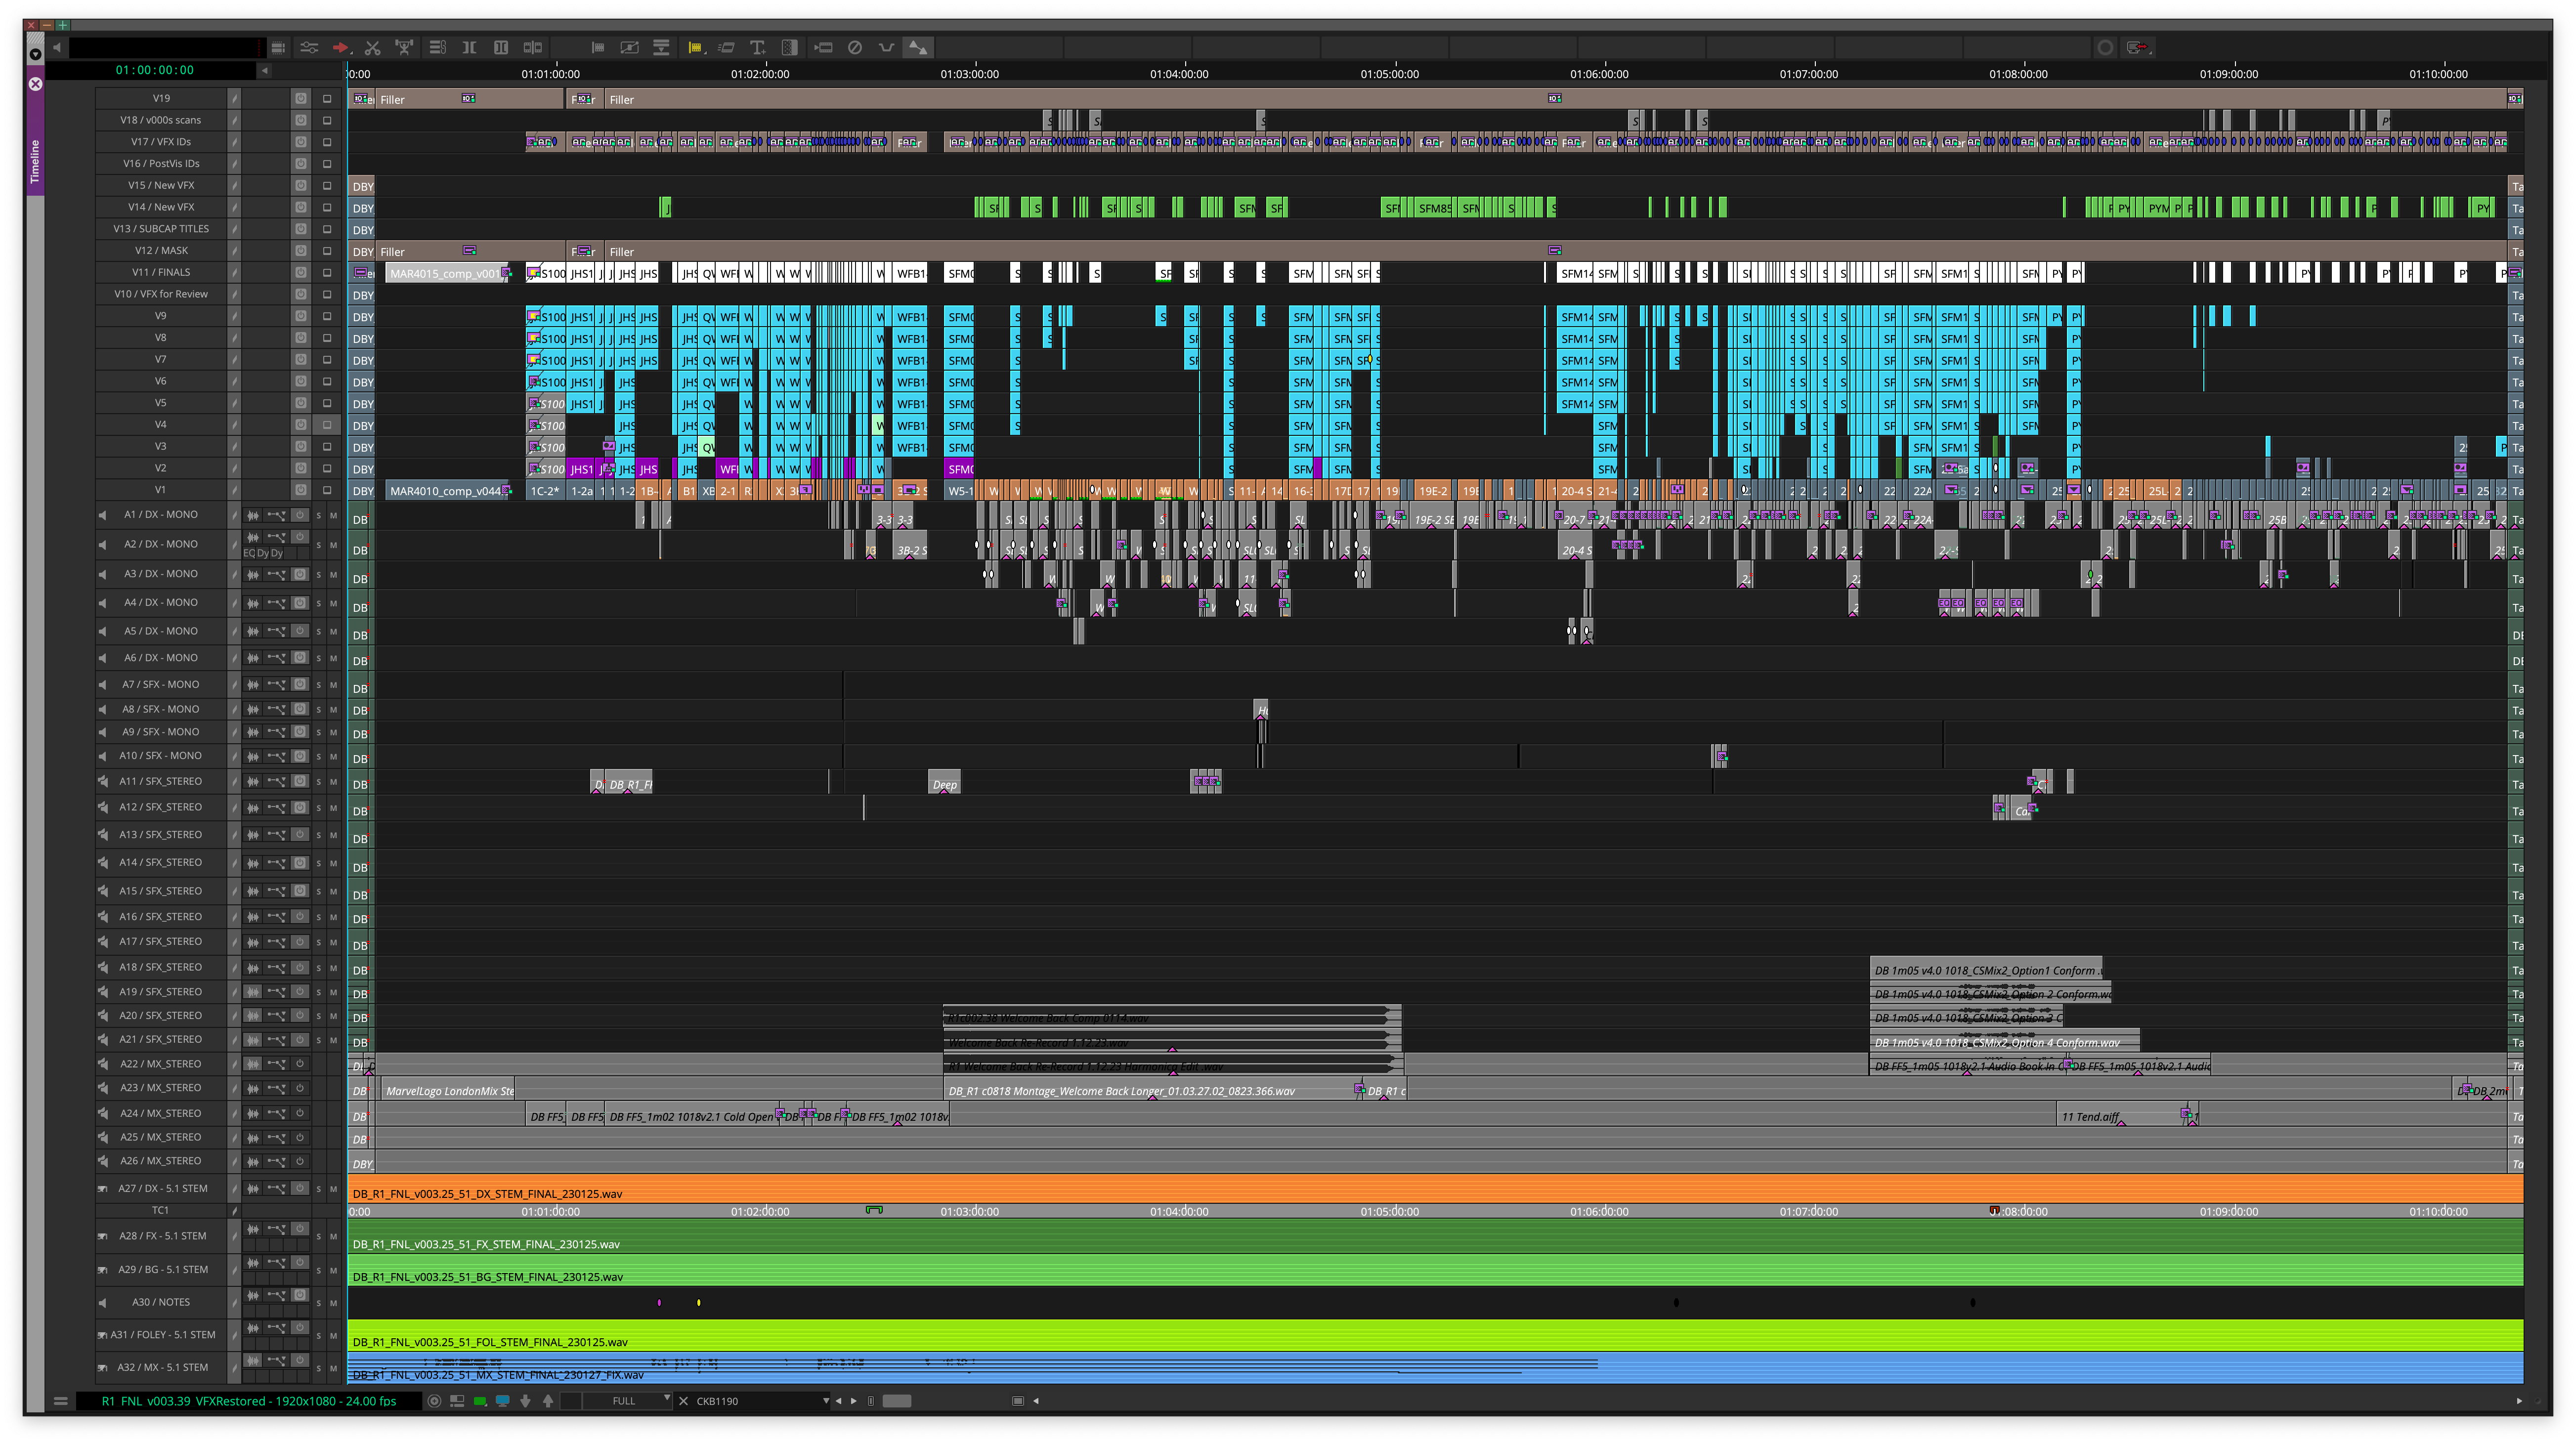Select track A30 / NOTES name button

161,1302
